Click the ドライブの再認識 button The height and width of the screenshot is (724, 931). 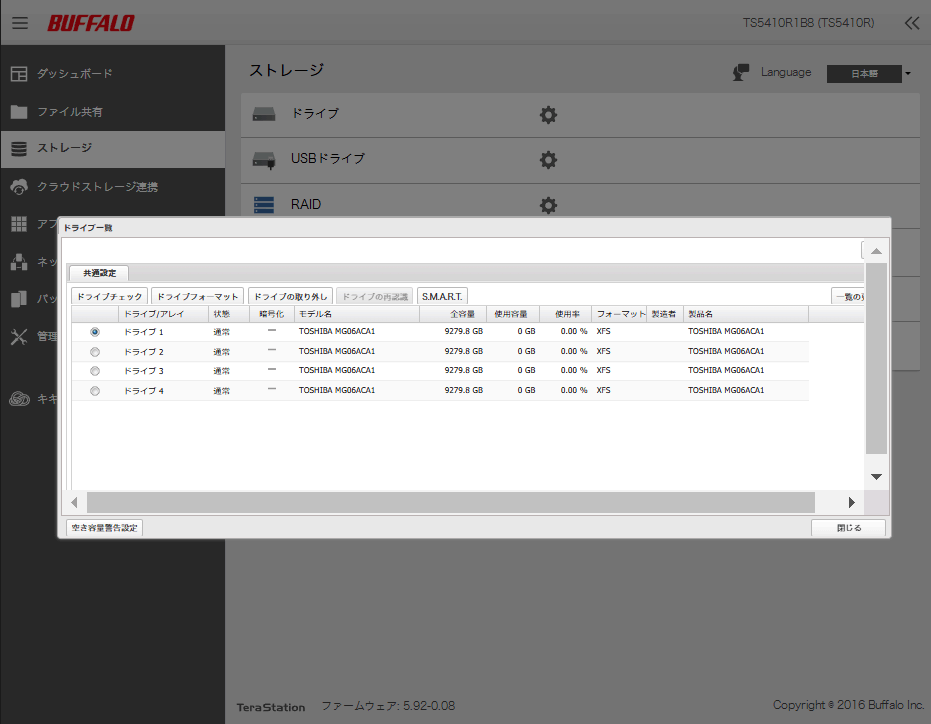[375, 296]
